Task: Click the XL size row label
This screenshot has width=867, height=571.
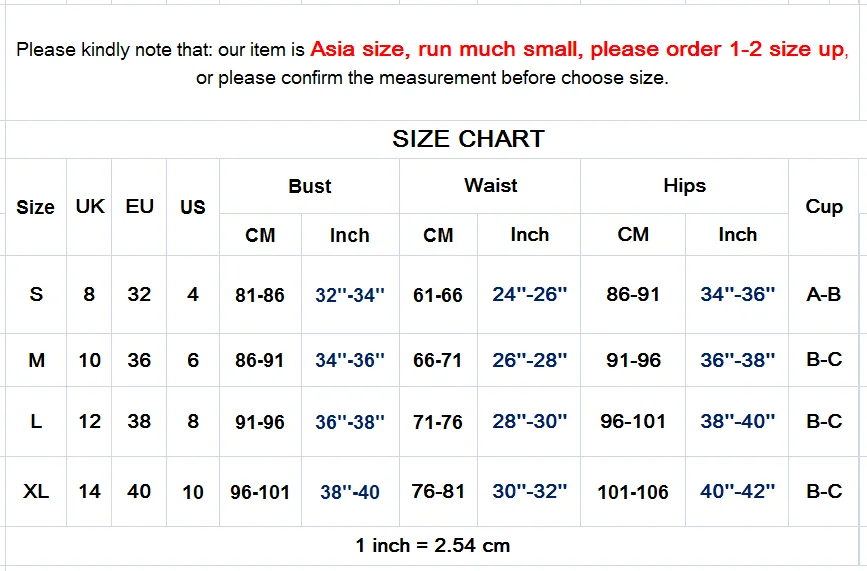Action: [36, 491]
